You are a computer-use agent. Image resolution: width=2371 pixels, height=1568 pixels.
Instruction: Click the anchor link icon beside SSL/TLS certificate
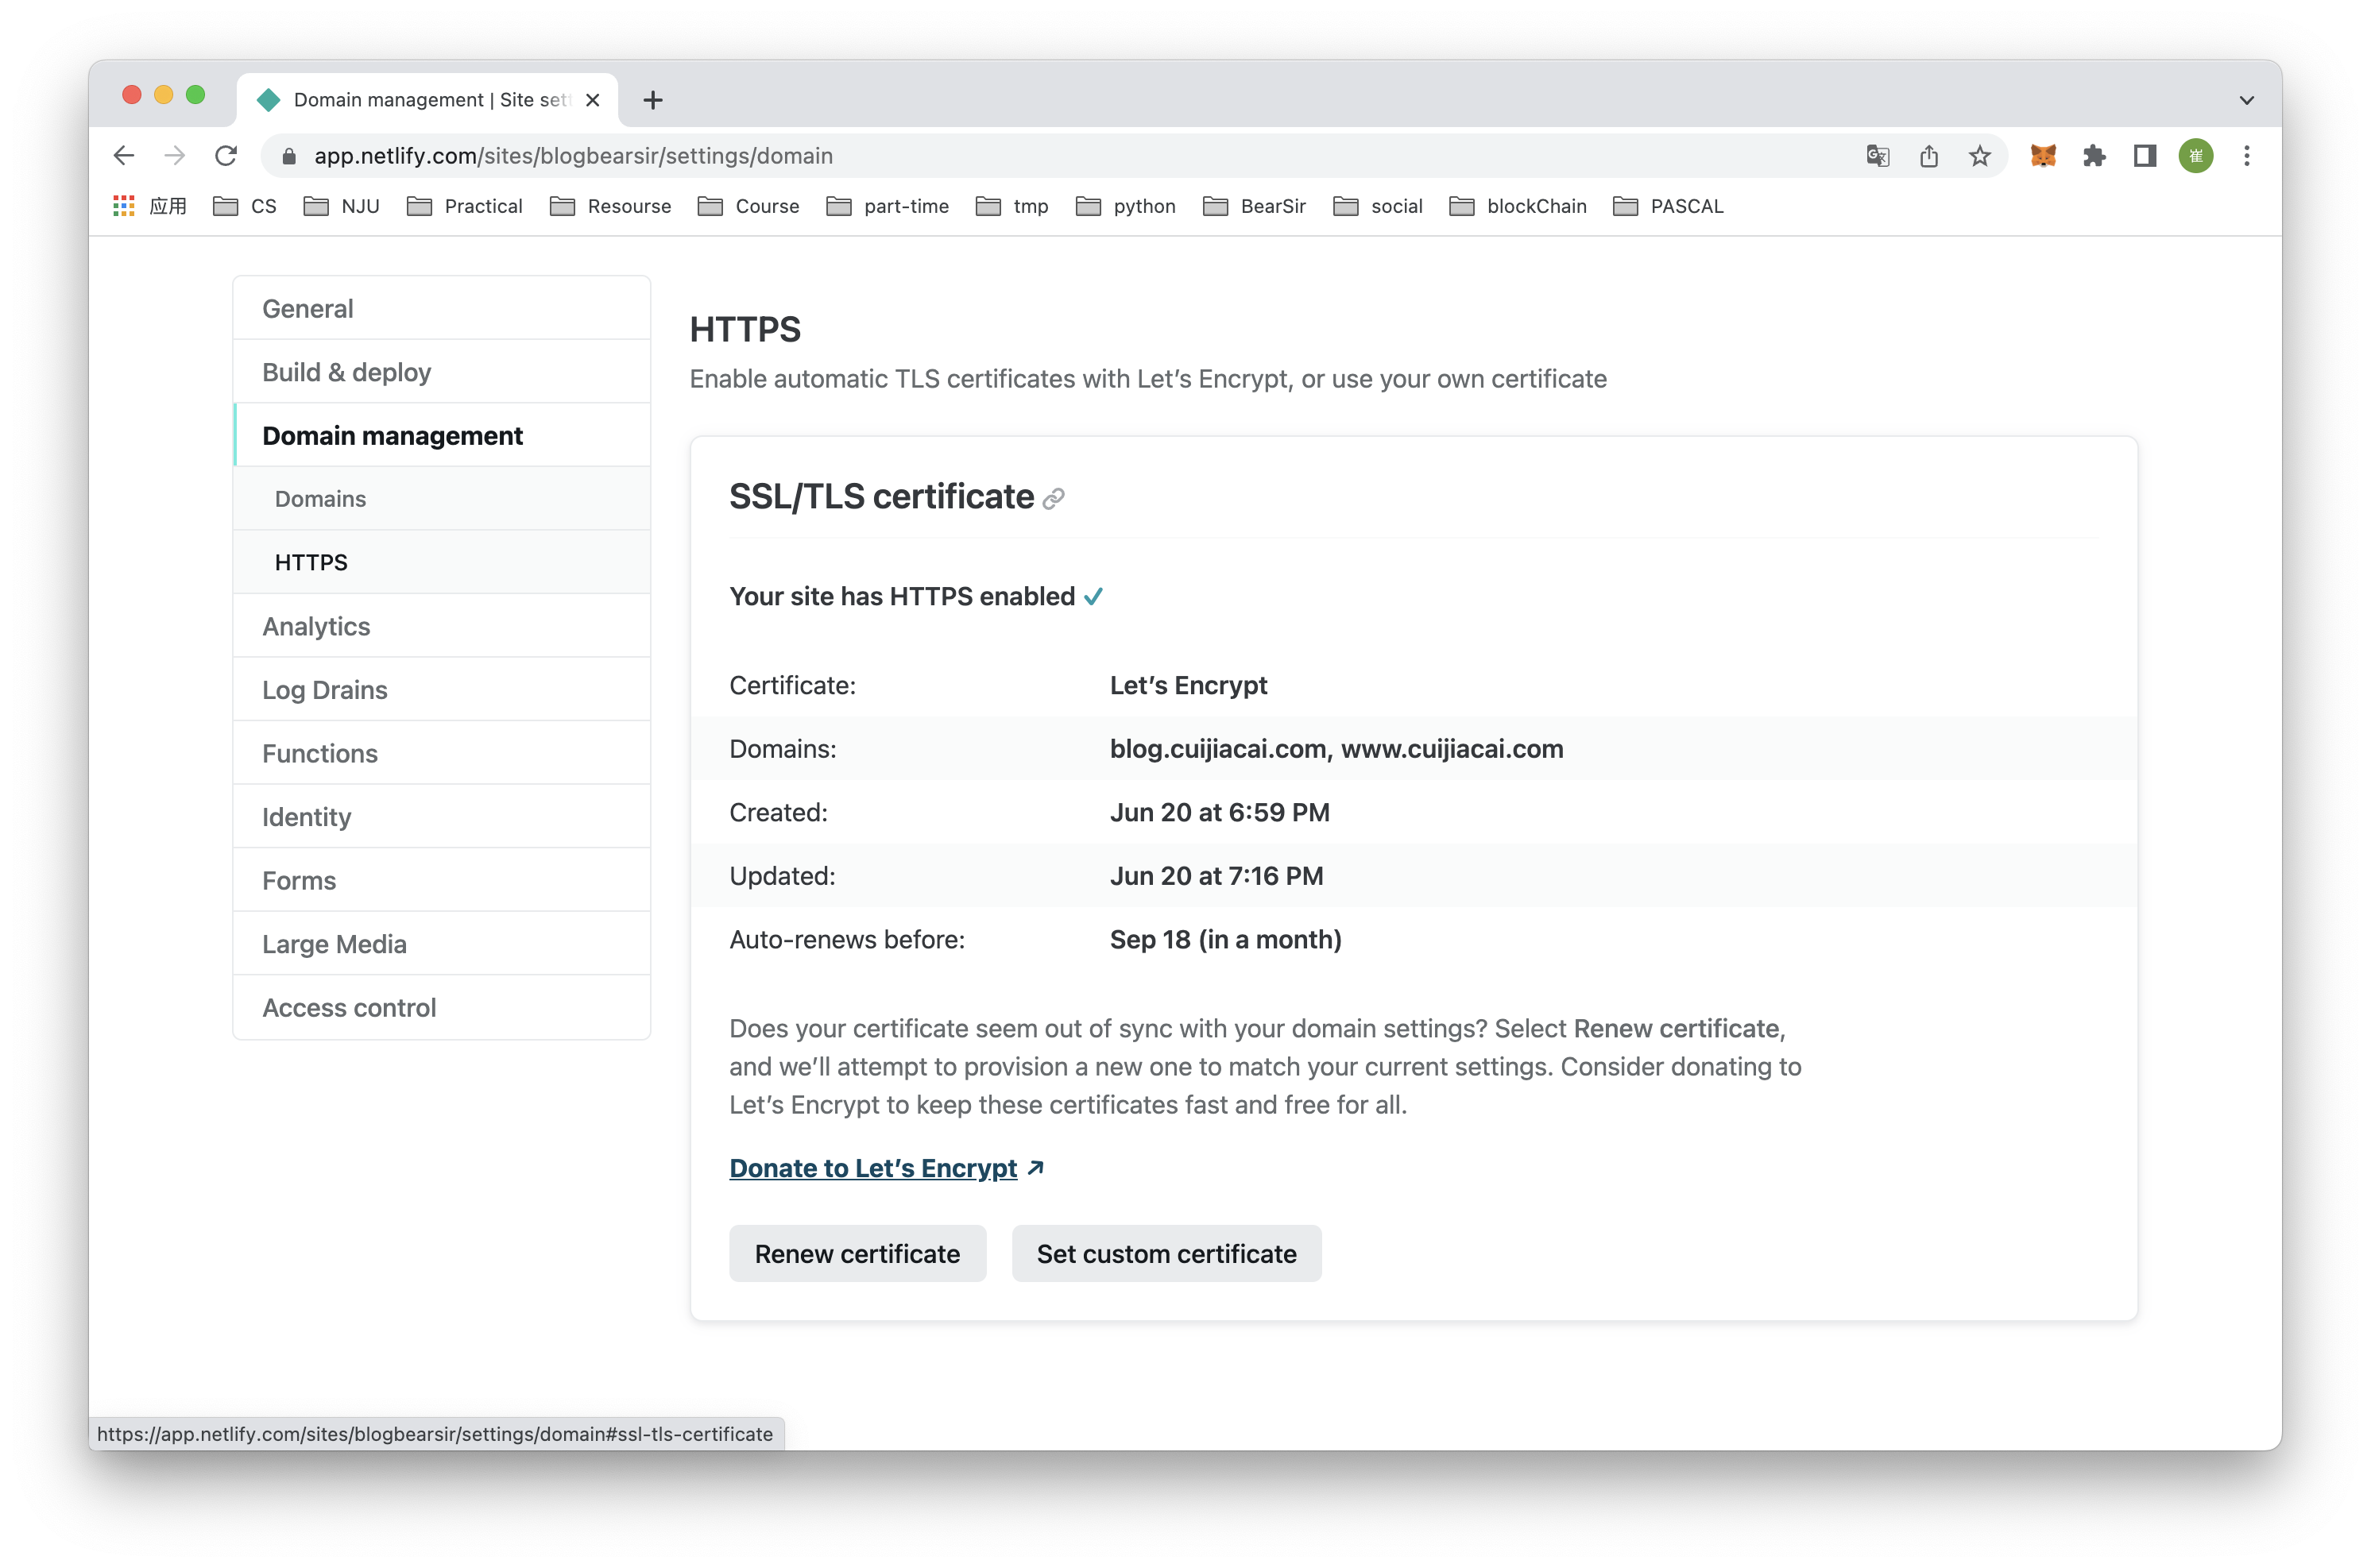pyautogui.click(x=1053, y=498)
